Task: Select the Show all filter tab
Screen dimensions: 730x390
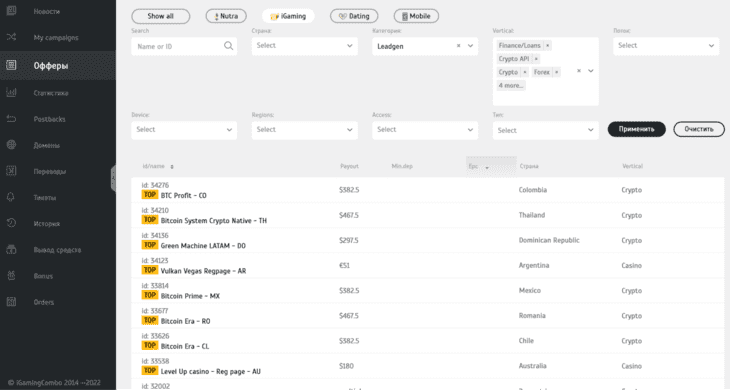Action: (161, 16)
